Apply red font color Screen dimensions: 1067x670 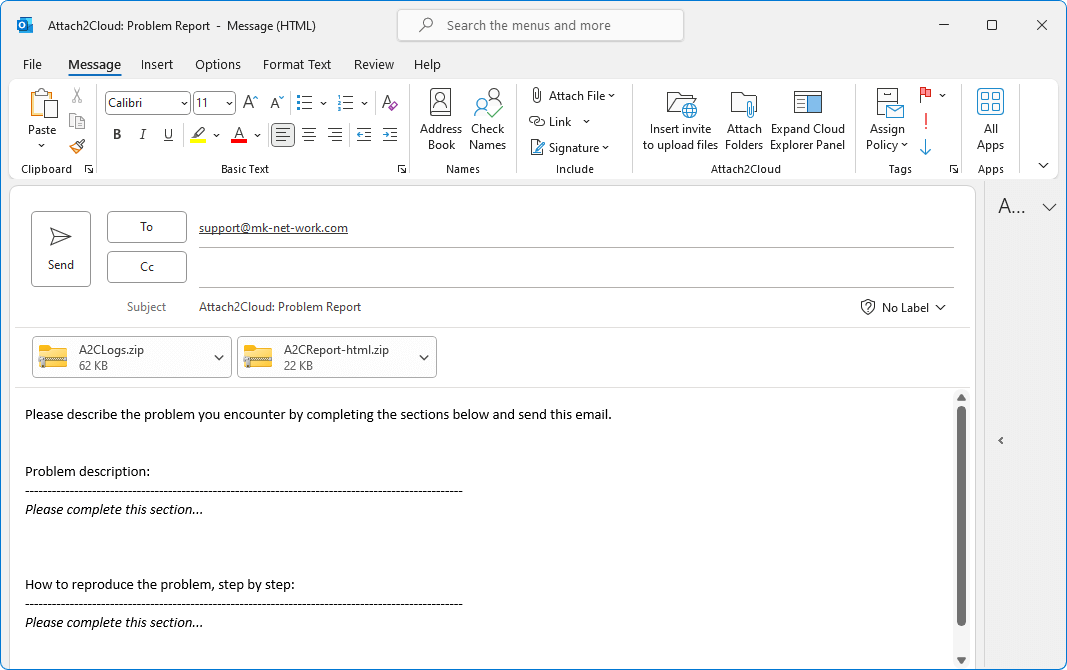click(239, 135)
